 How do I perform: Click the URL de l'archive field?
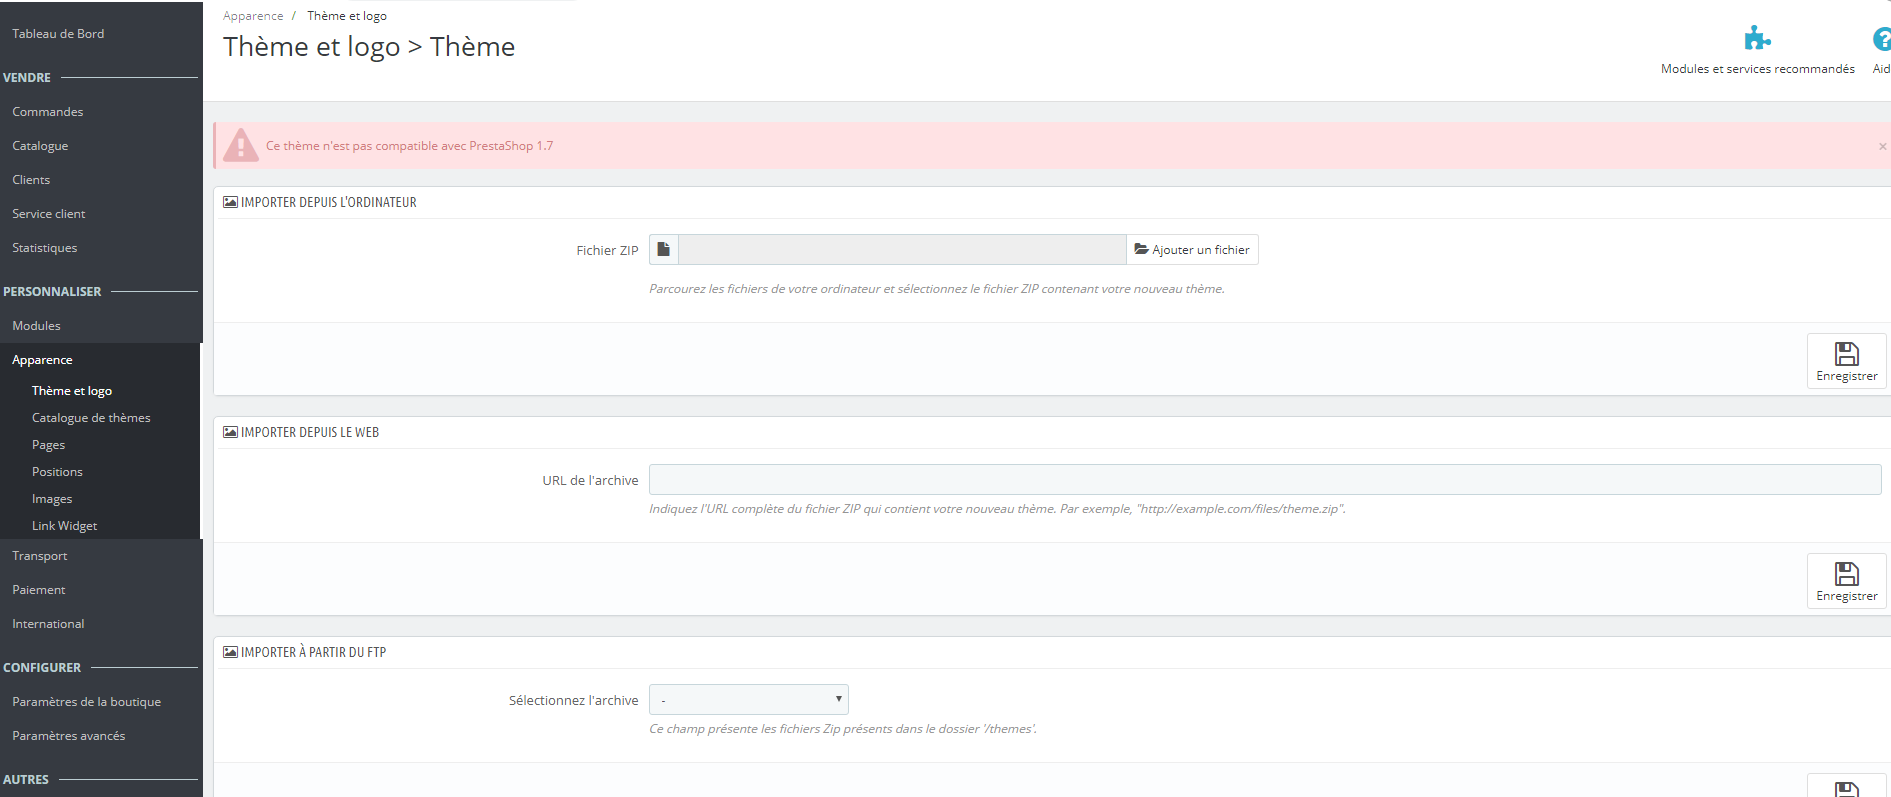[x=1264, y=480]
